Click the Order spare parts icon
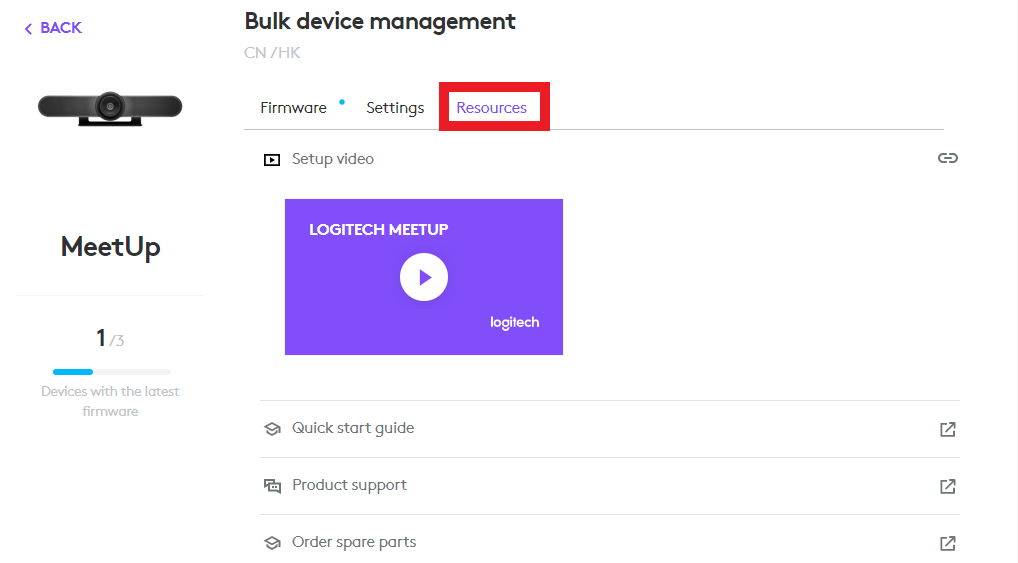Image resolution: width=1018 pixels, height=563 pixels. (272, 542)
